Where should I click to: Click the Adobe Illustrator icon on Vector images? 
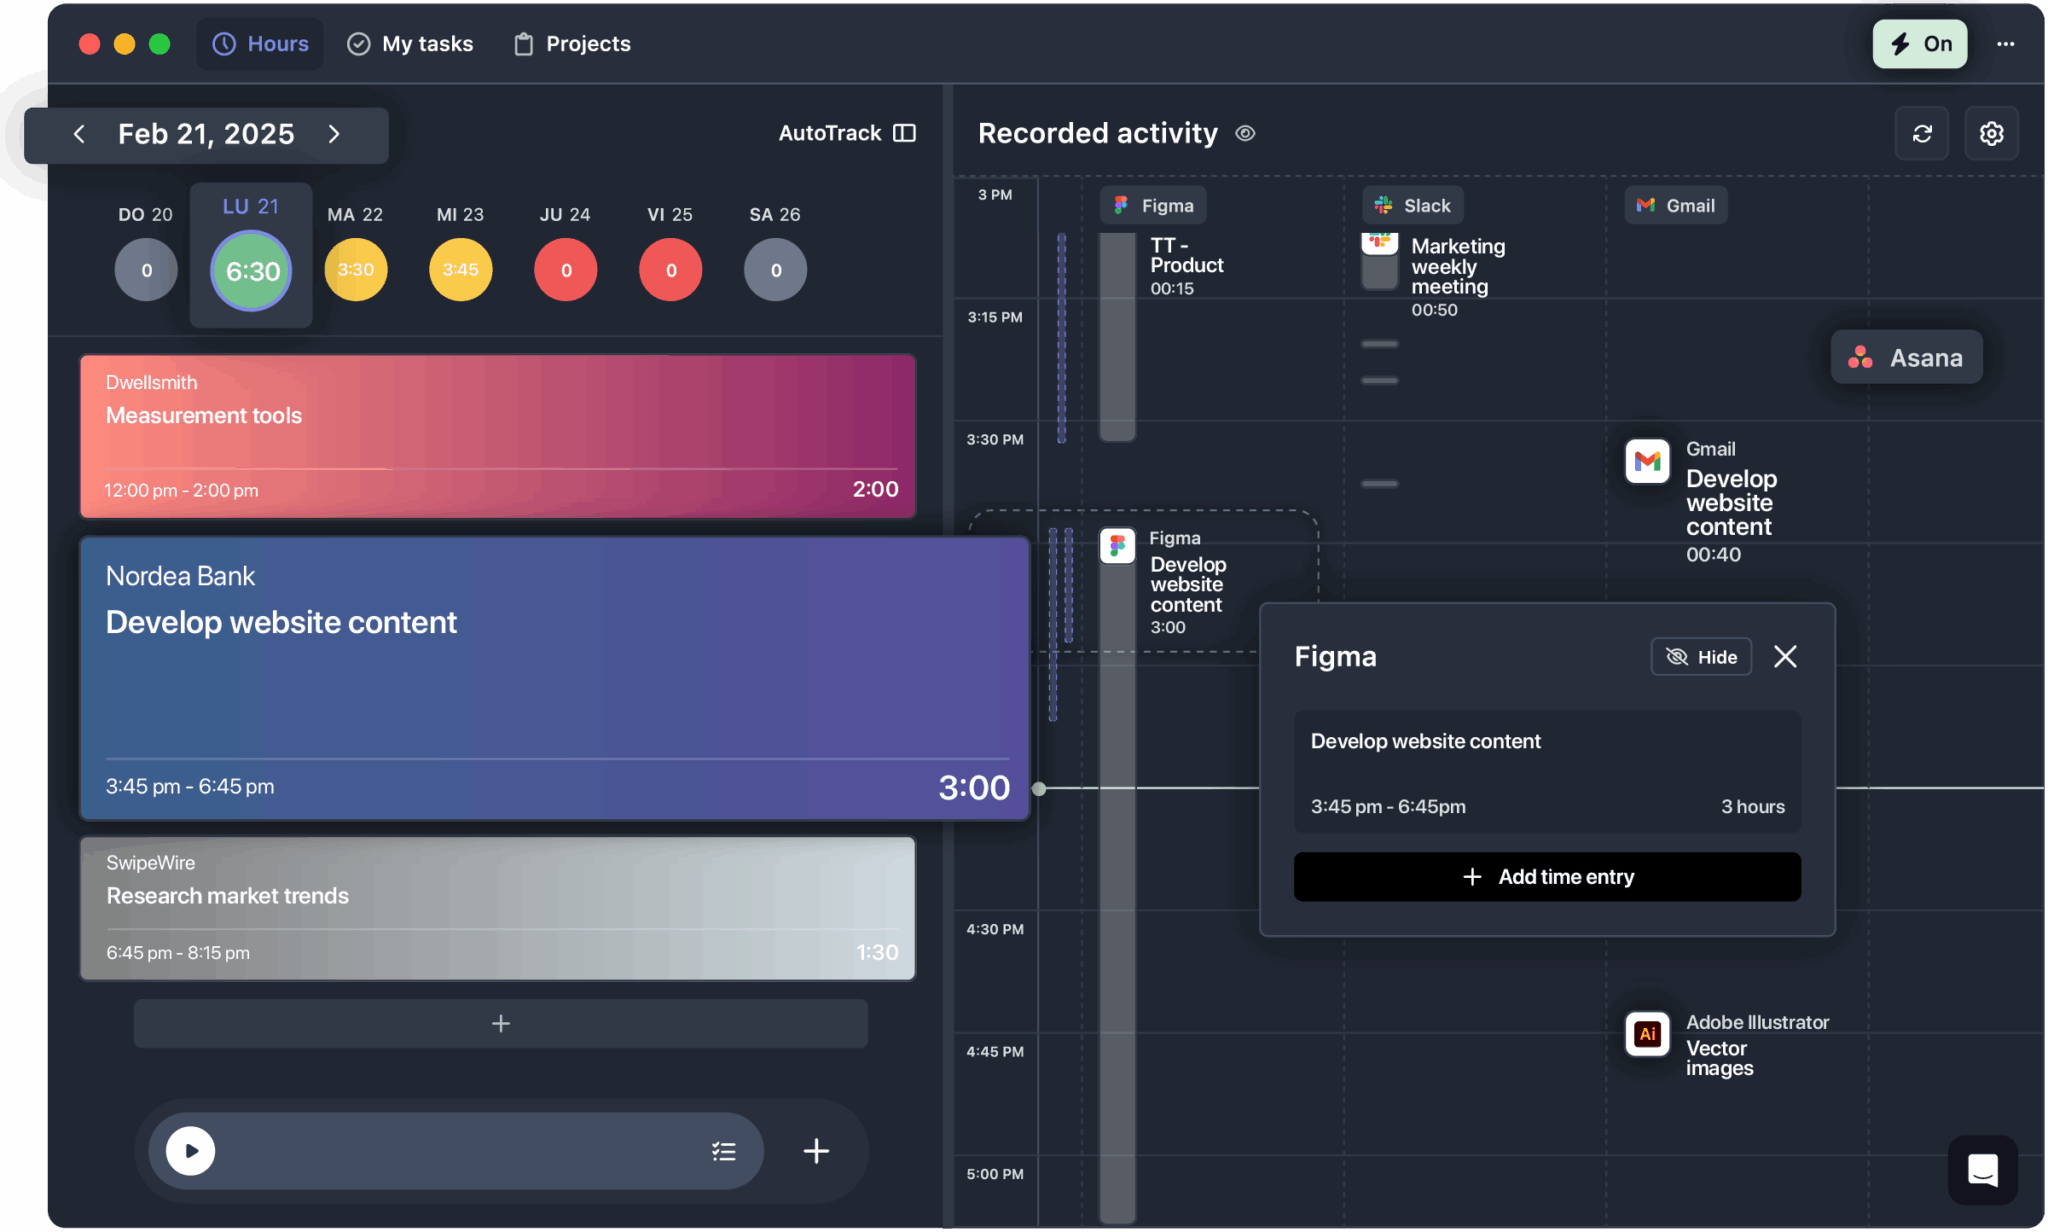(x=1648, y=1035)
